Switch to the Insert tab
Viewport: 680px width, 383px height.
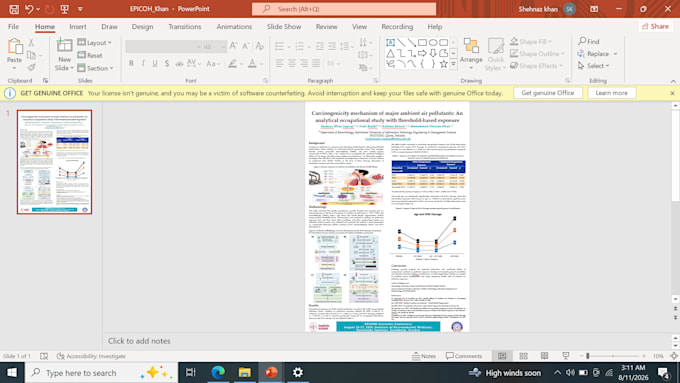tap(78, 26)
